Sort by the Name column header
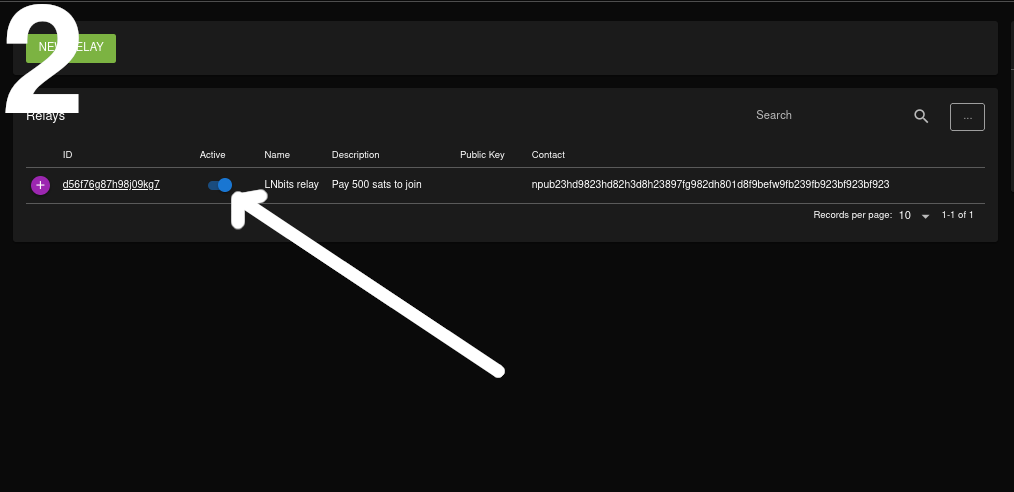Screen dimensions: 1014x492 pyautogui.click(x=277, y=155)
